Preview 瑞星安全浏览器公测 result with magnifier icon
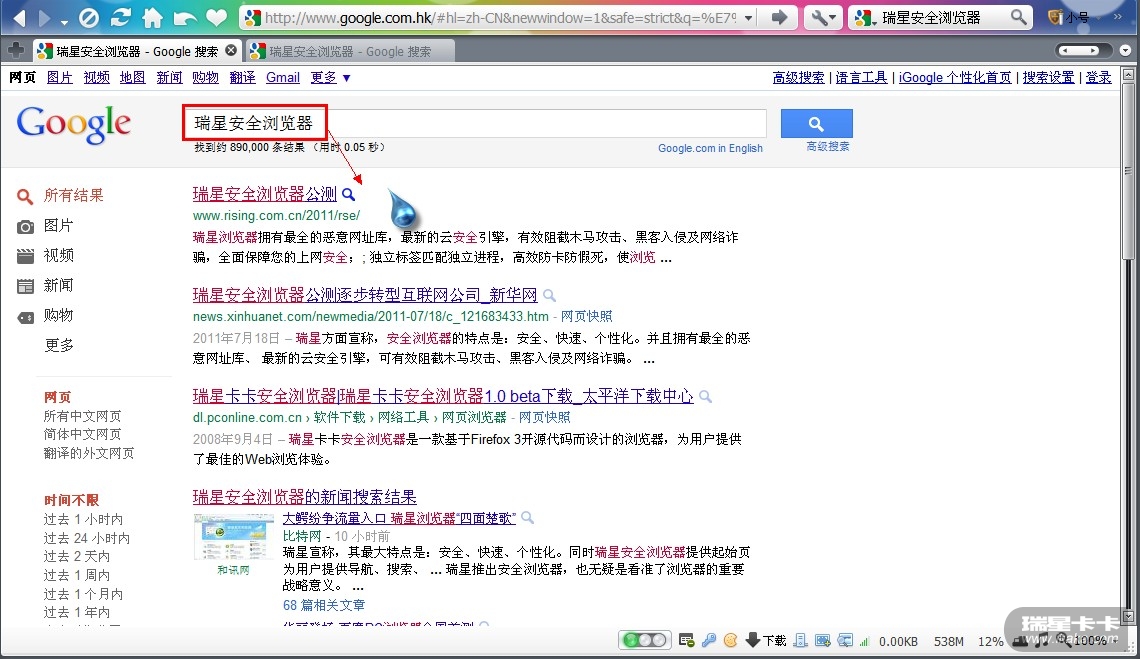 click(349, 194)
